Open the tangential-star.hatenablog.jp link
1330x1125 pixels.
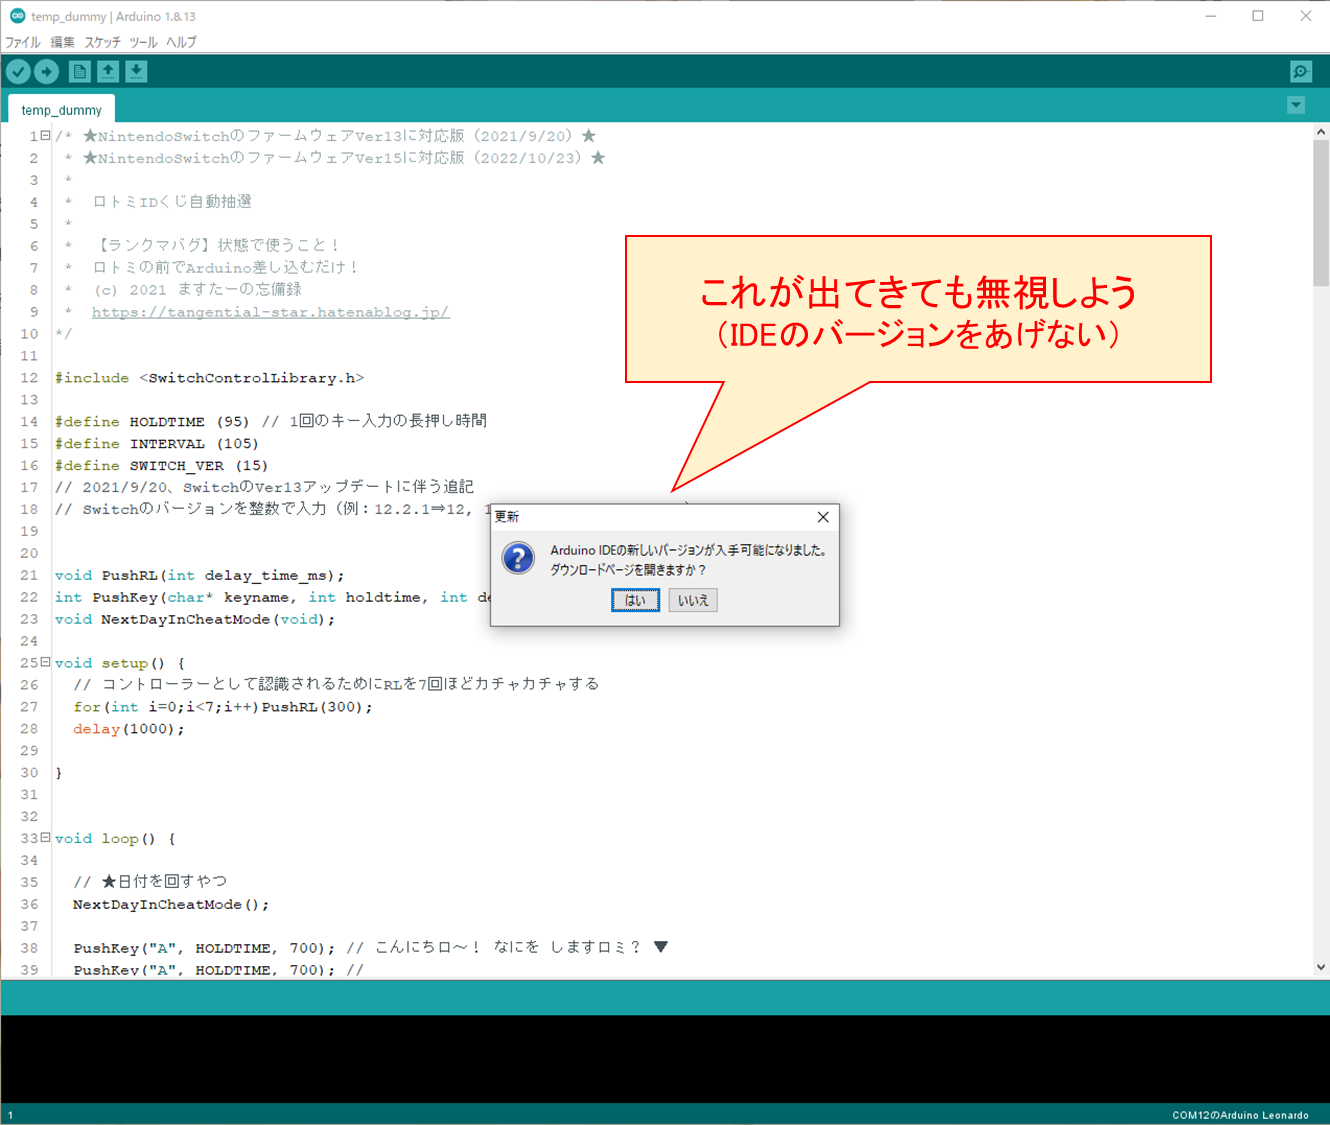[x=270, y=312]
